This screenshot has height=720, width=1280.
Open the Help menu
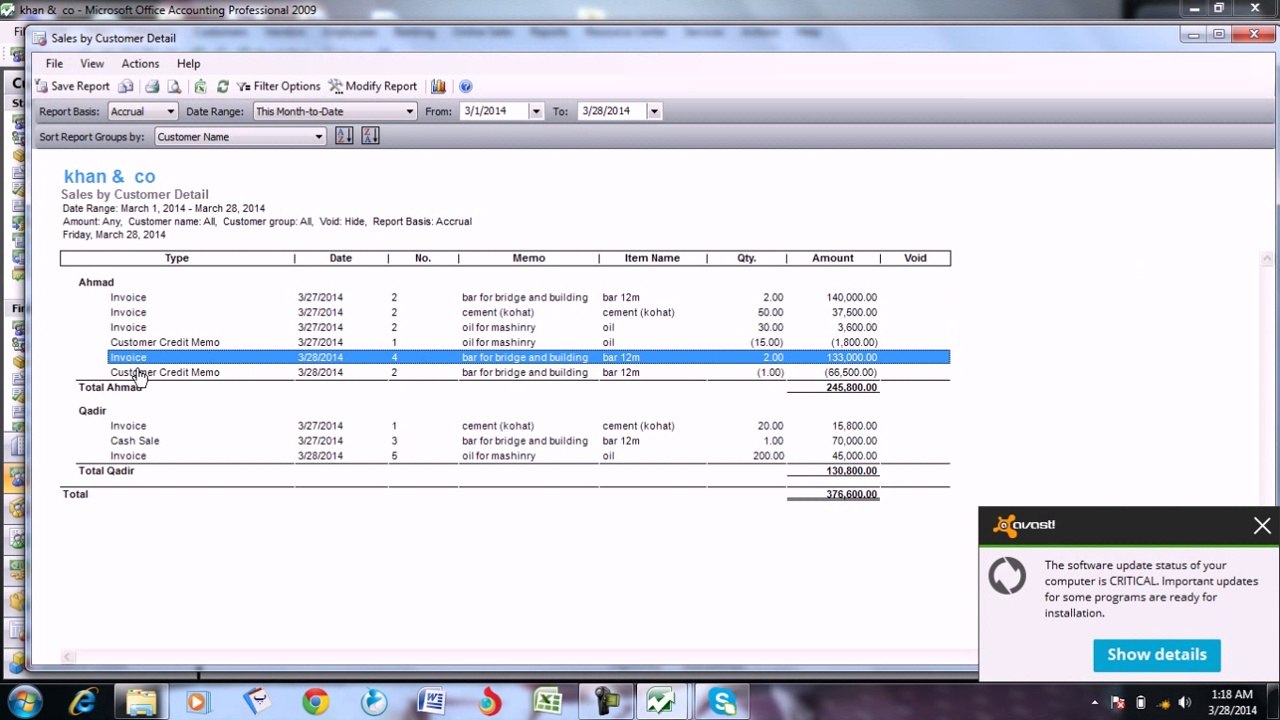(x=188, y=63)
